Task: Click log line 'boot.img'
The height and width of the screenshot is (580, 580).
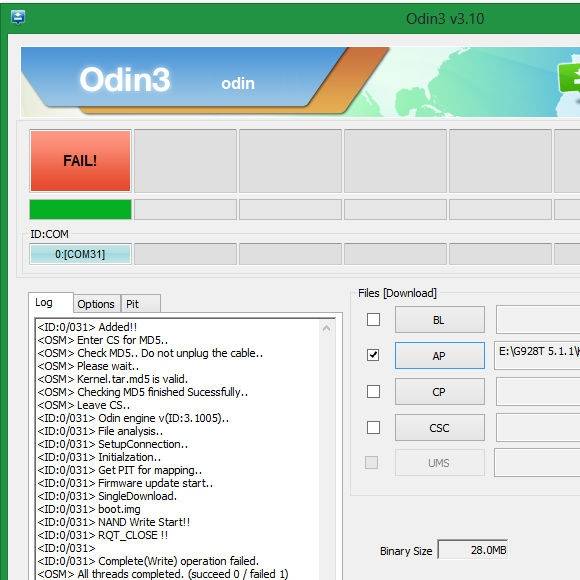Action: [x=89, y=509]
